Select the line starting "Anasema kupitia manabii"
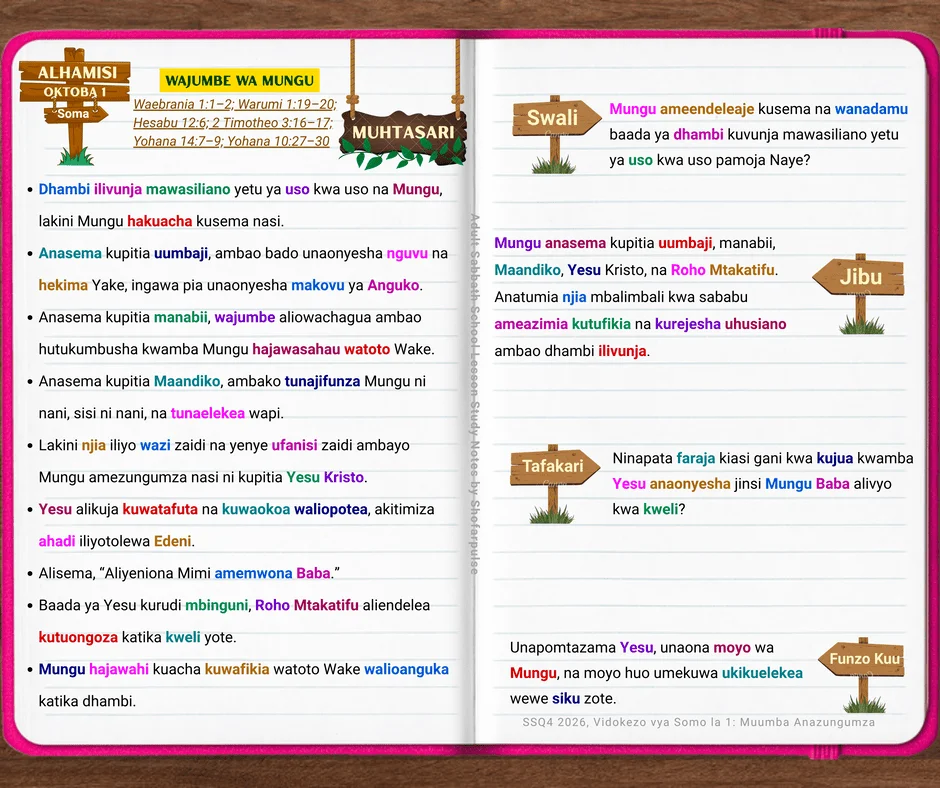Screen dimensions: 940x788 [230, 317]
